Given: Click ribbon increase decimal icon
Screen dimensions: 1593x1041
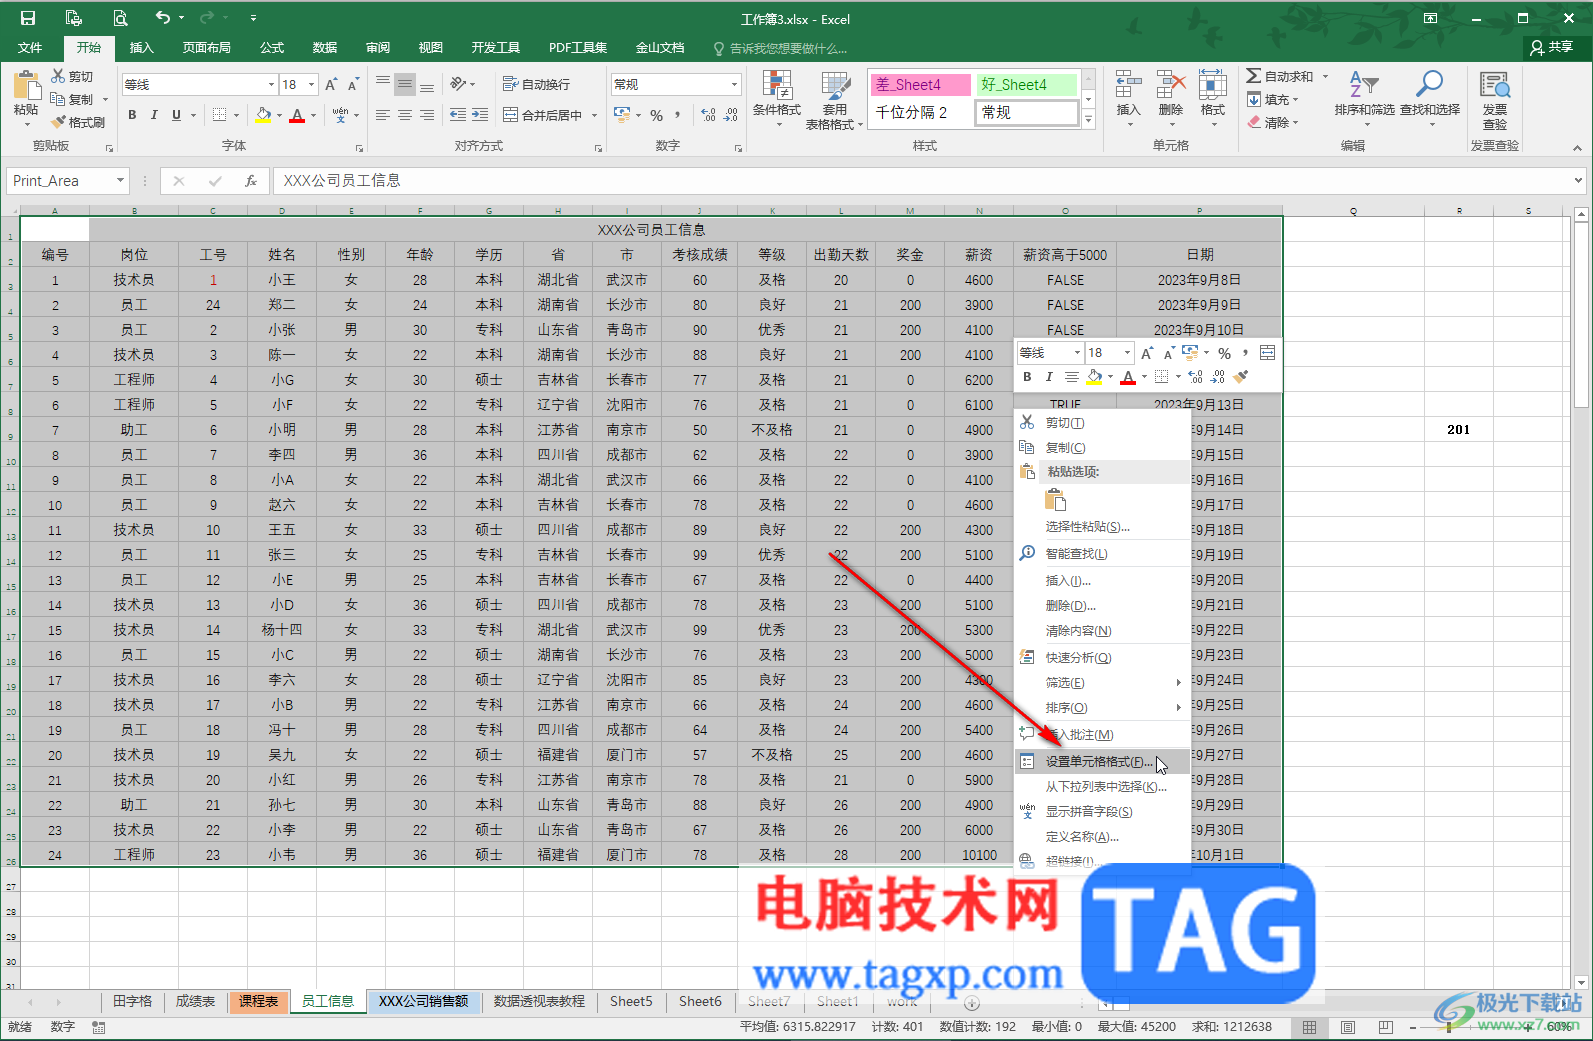Looking at the screenshot, I should (708, 115).
